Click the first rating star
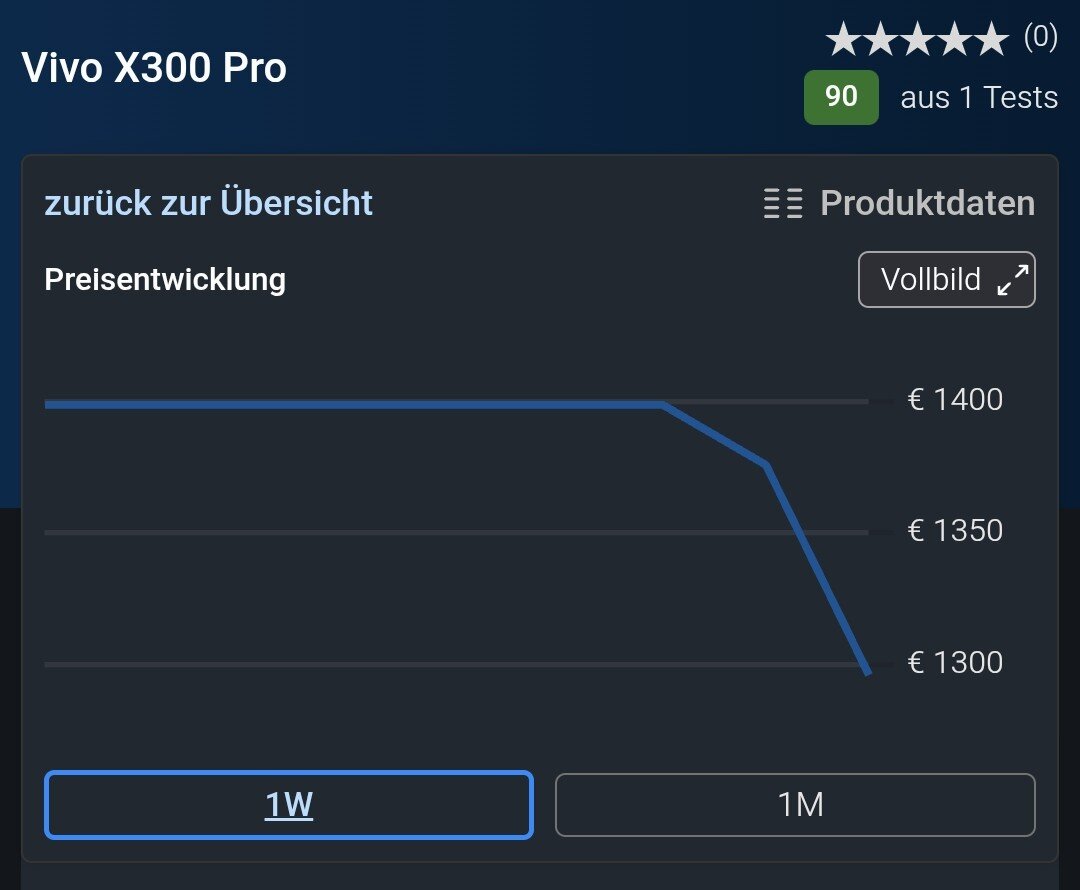Image resolution: width=1080 pixels, height=890 pixels. pyautogui.click(x=845, y=41)
